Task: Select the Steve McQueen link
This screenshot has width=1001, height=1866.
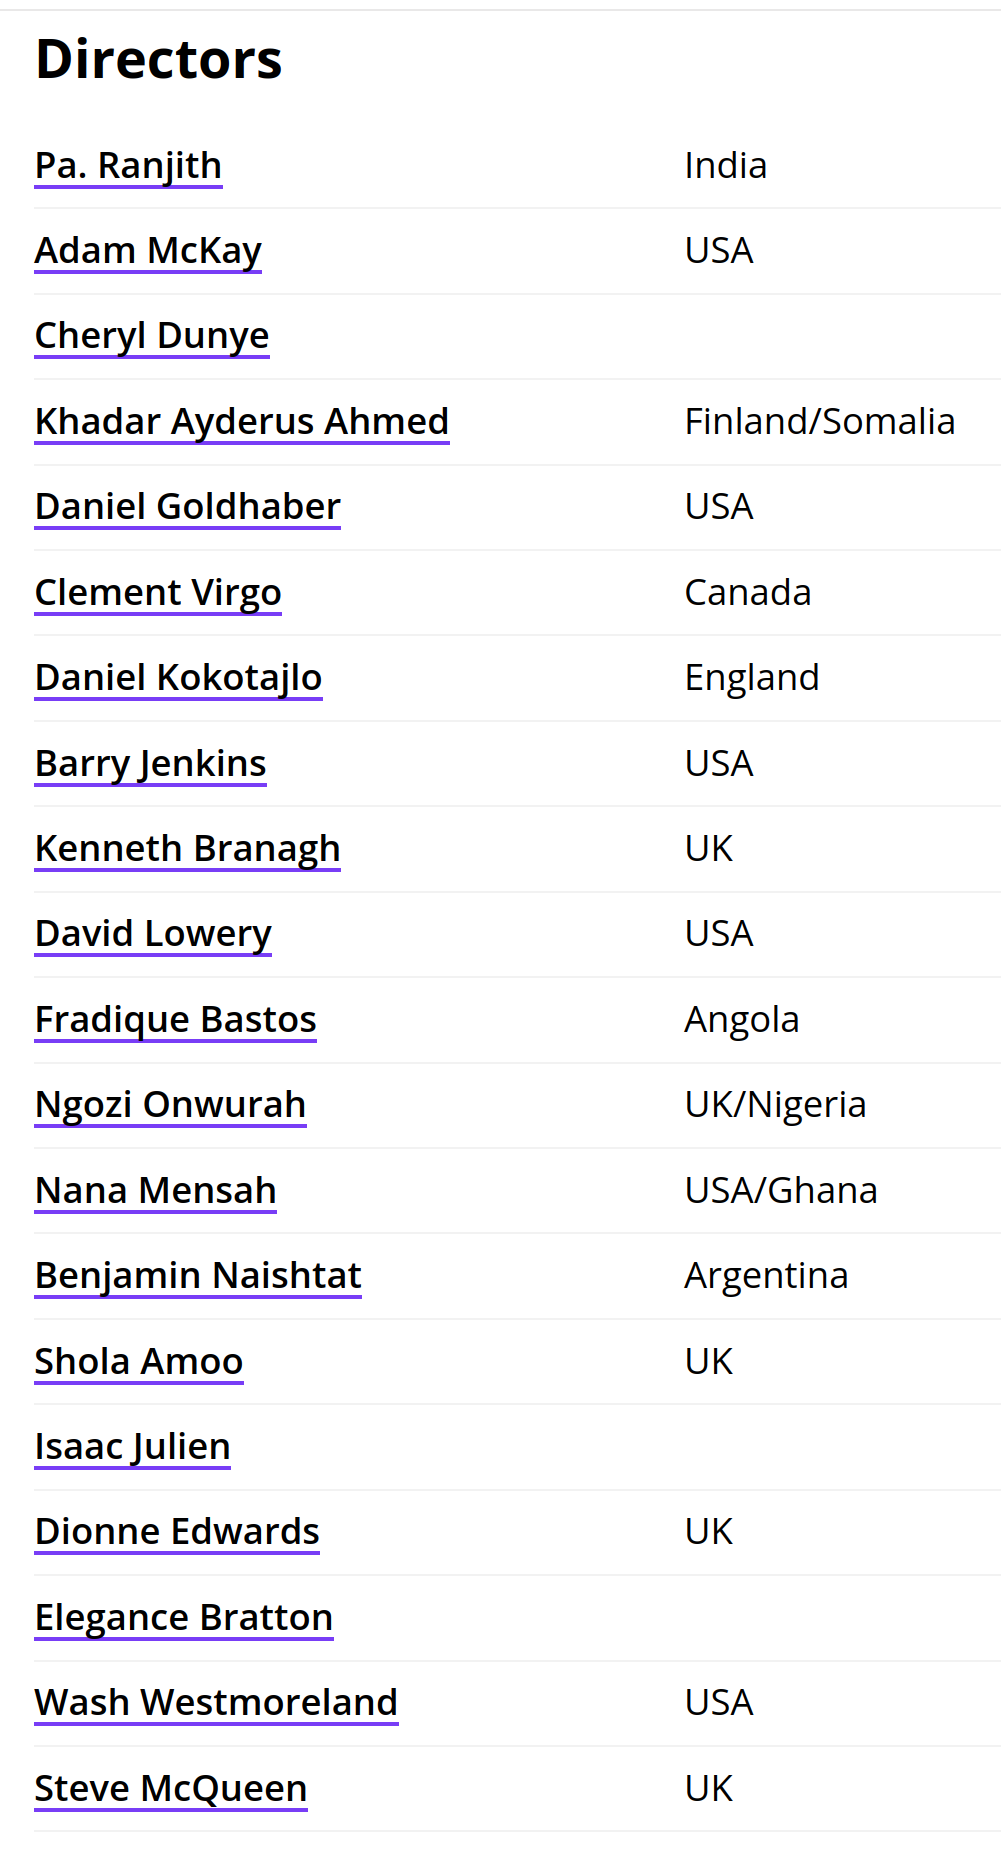Action: pyautogui.click(x=171, y=1789)
